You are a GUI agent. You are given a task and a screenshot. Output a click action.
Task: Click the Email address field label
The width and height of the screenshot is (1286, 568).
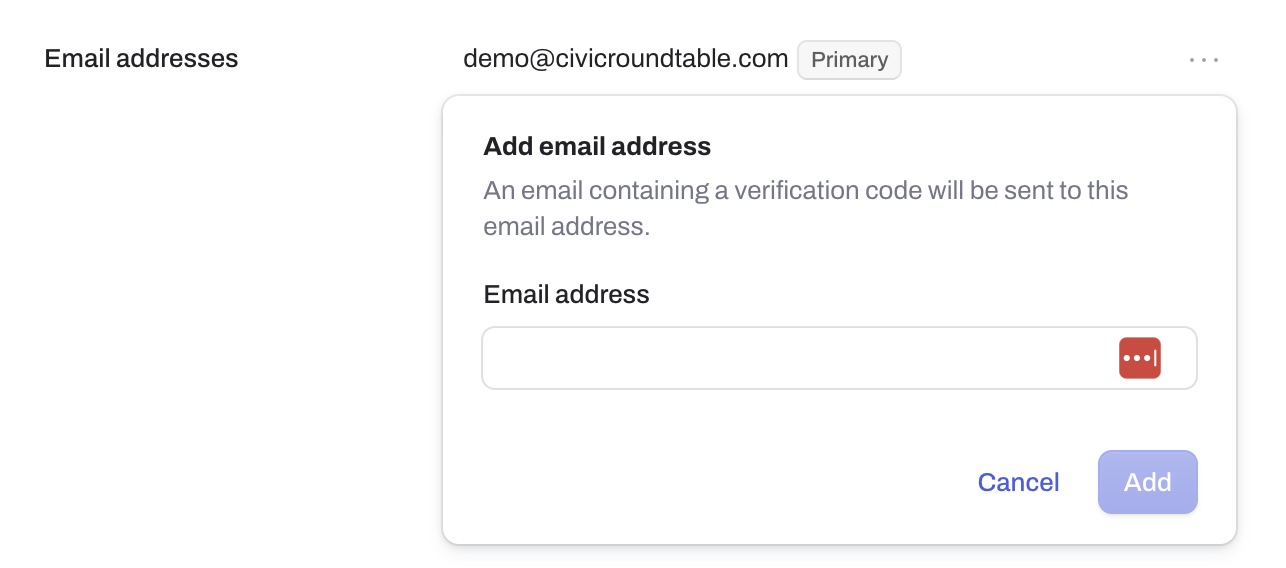click(566, 294)
